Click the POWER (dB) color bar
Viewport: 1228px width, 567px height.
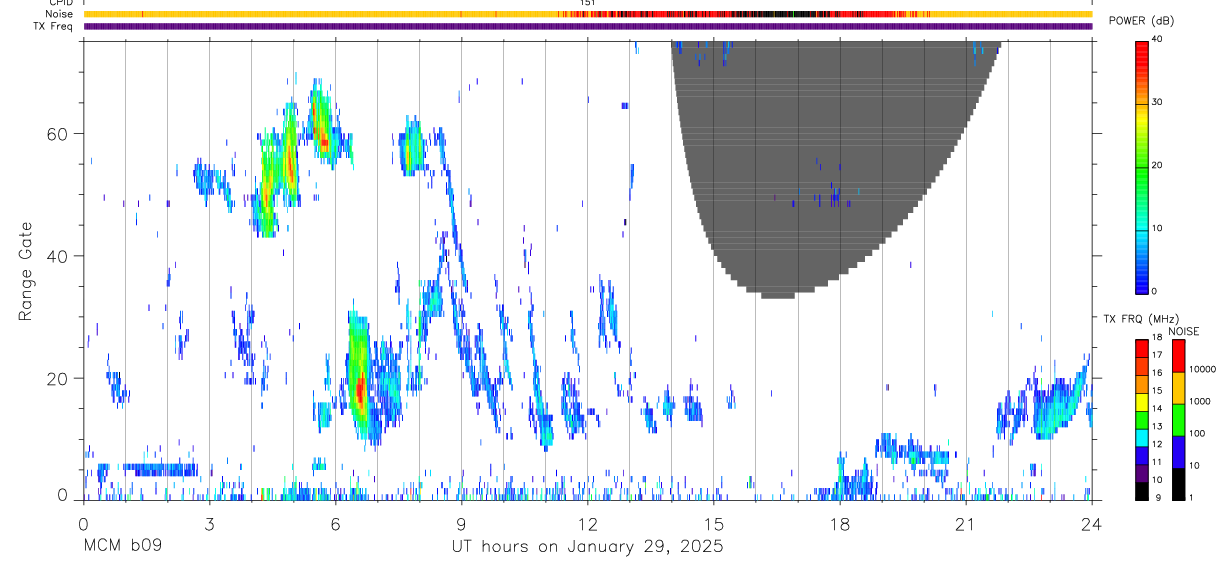point(1141,166)
